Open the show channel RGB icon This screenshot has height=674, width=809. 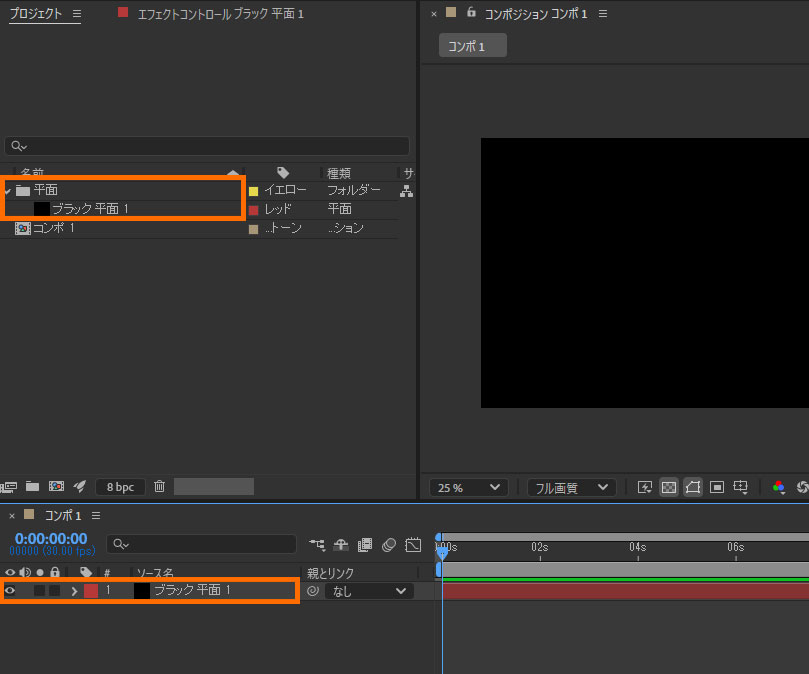click(x=778, y=487)
